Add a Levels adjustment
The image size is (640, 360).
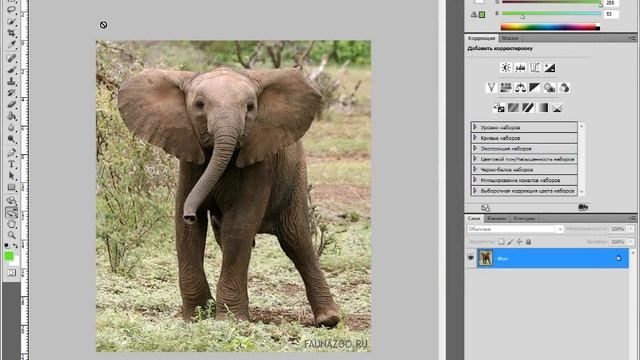[520, 68]
